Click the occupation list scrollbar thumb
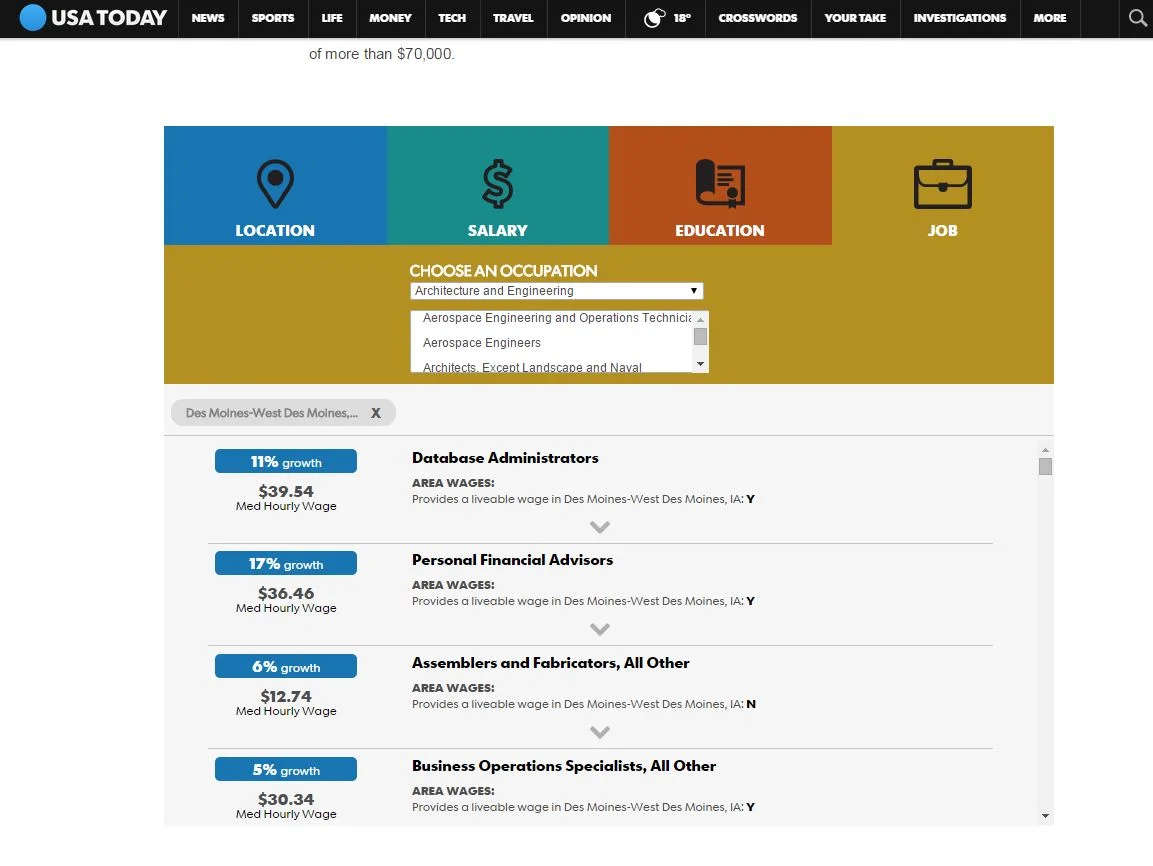 [701, 337]
